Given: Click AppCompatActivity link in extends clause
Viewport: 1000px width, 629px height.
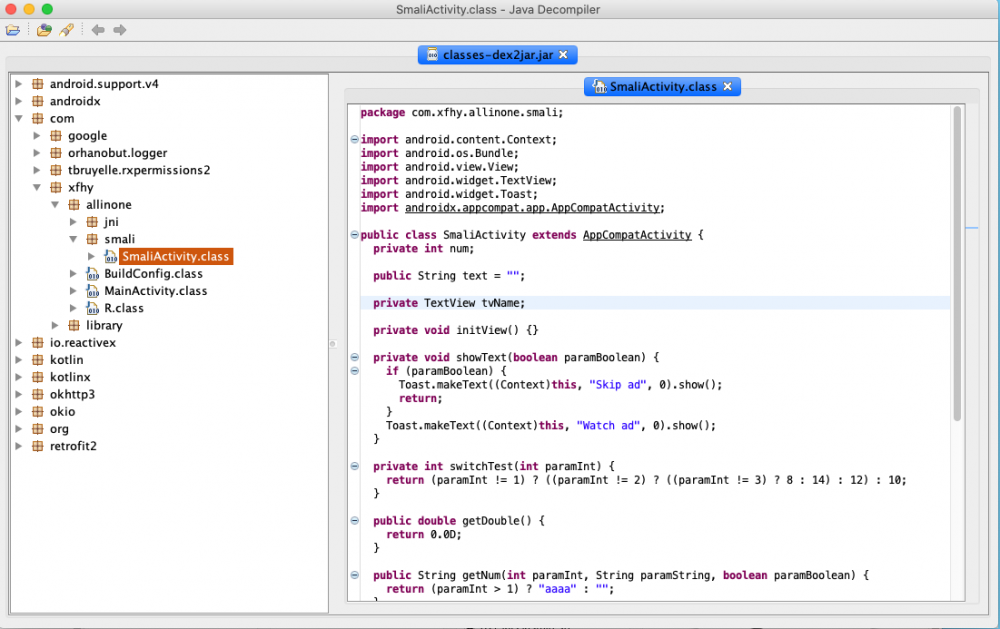Looking at the screenshot, I should (636, 235).
